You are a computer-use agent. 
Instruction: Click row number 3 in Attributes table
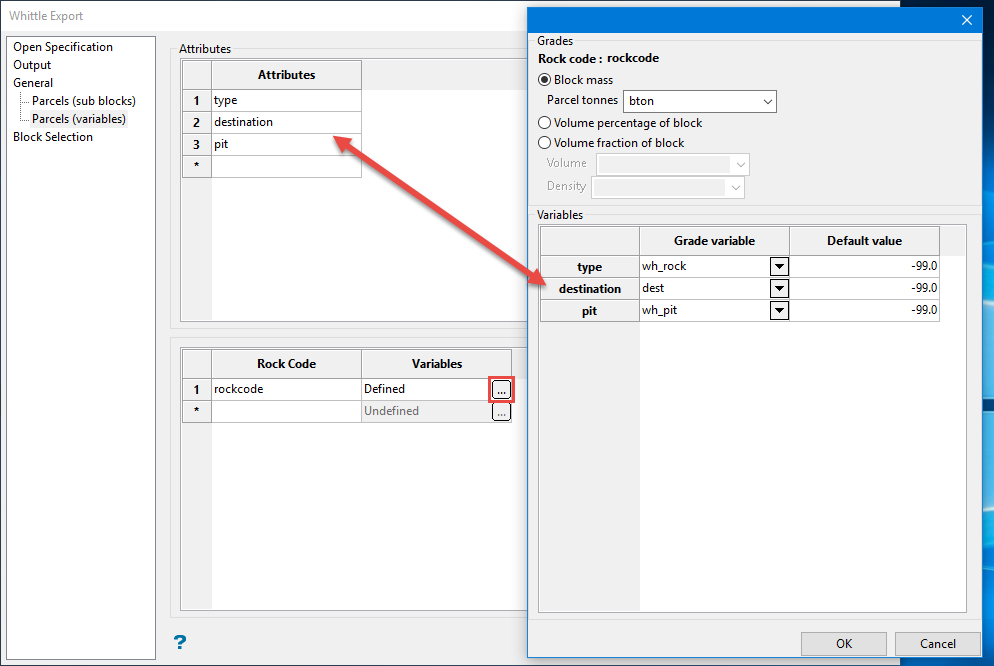[197, 144]
